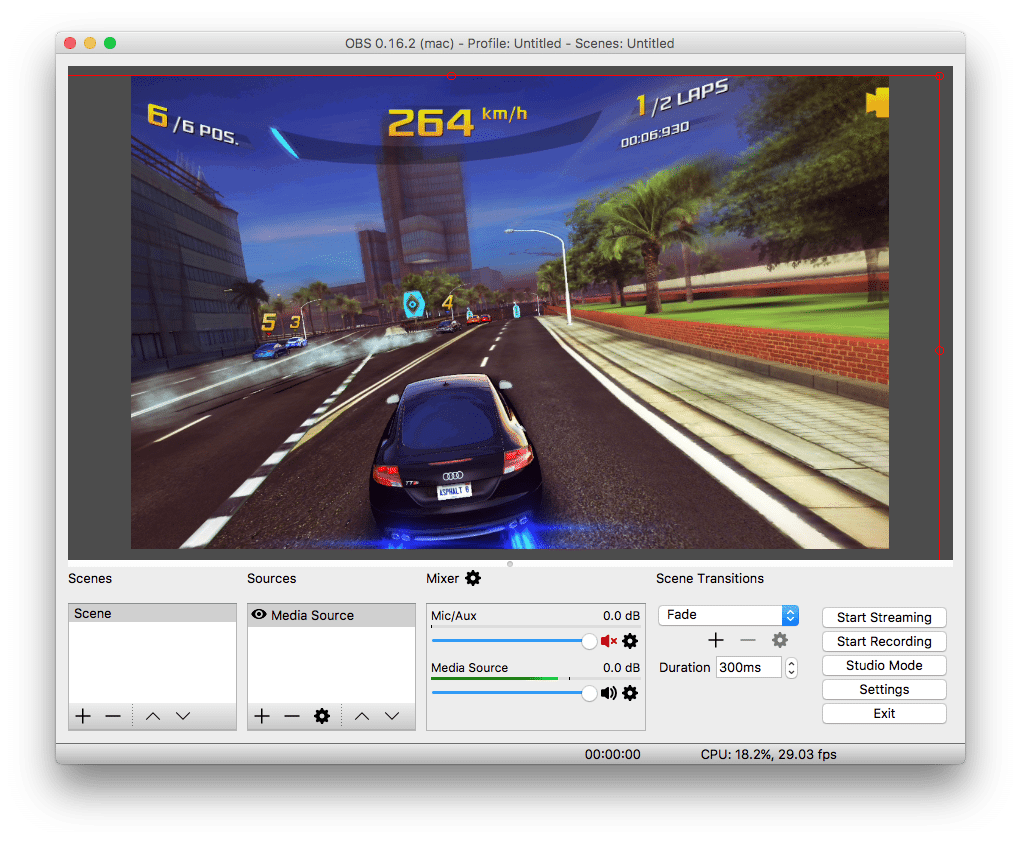Click the Duration input field
1021x844 pixels.
click(748, 668)
